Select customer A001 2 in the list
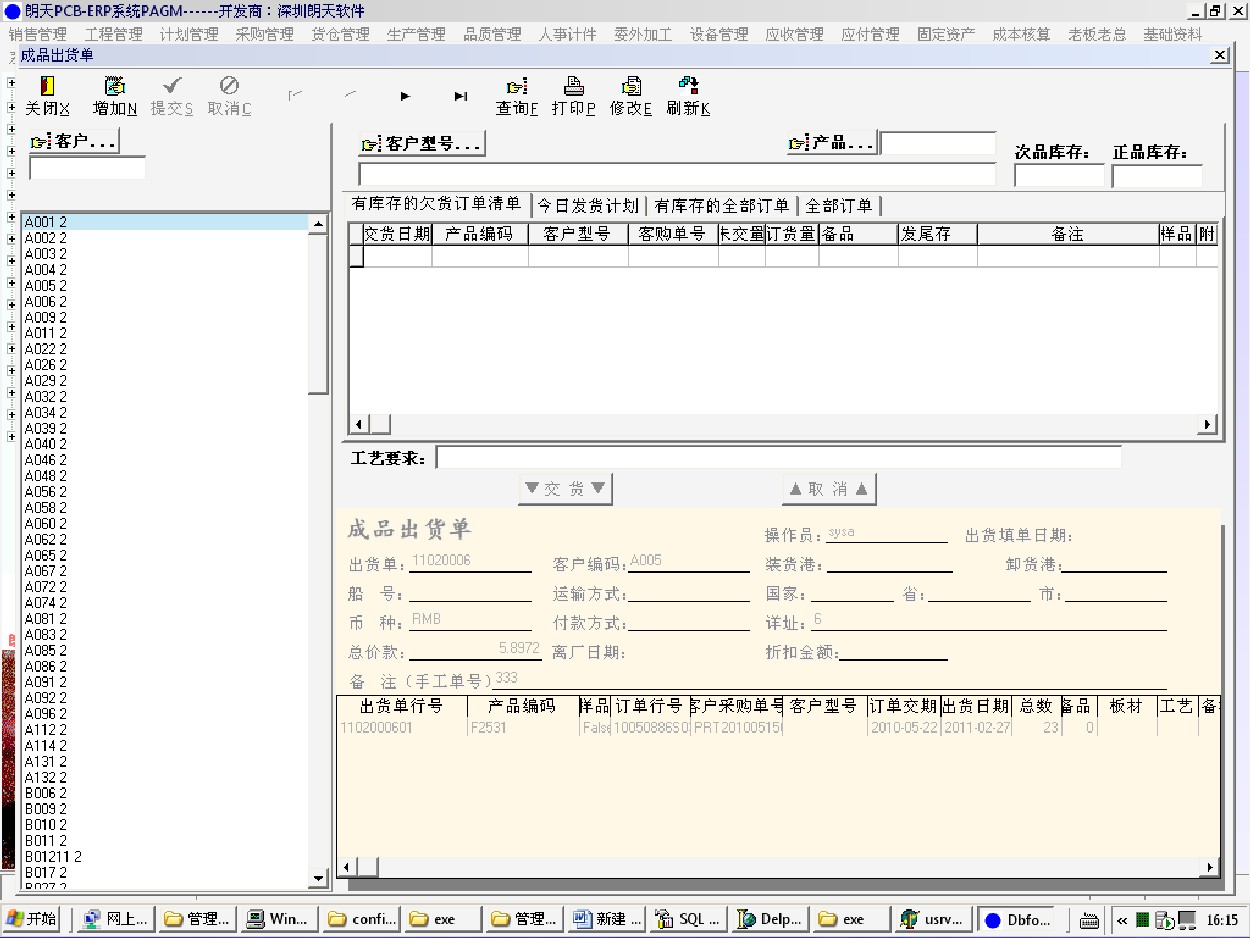The width and height of the screenshot is (1250, 938). [165, 222]
